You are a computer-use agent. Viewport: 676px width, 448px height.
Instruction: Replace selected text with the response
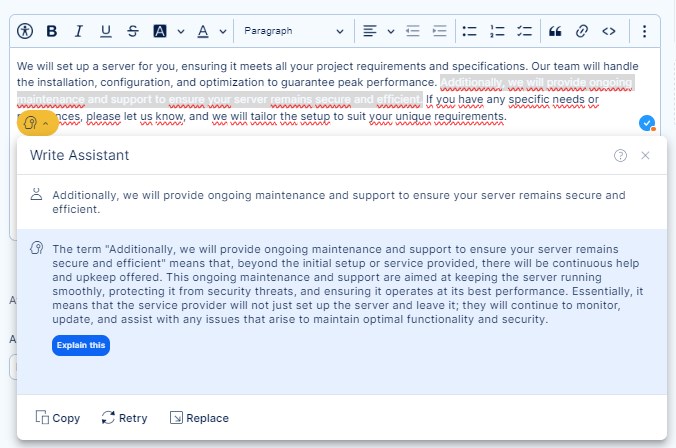199,418
